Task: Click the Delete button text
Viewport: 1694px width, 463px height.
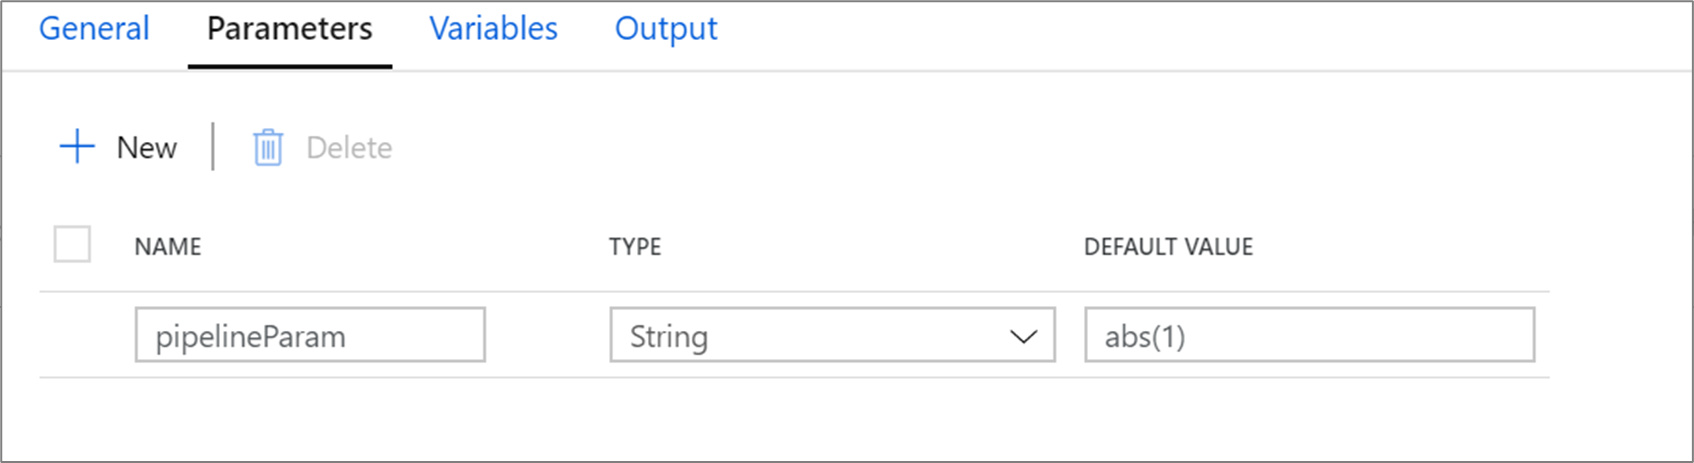Action: [349, 148]
